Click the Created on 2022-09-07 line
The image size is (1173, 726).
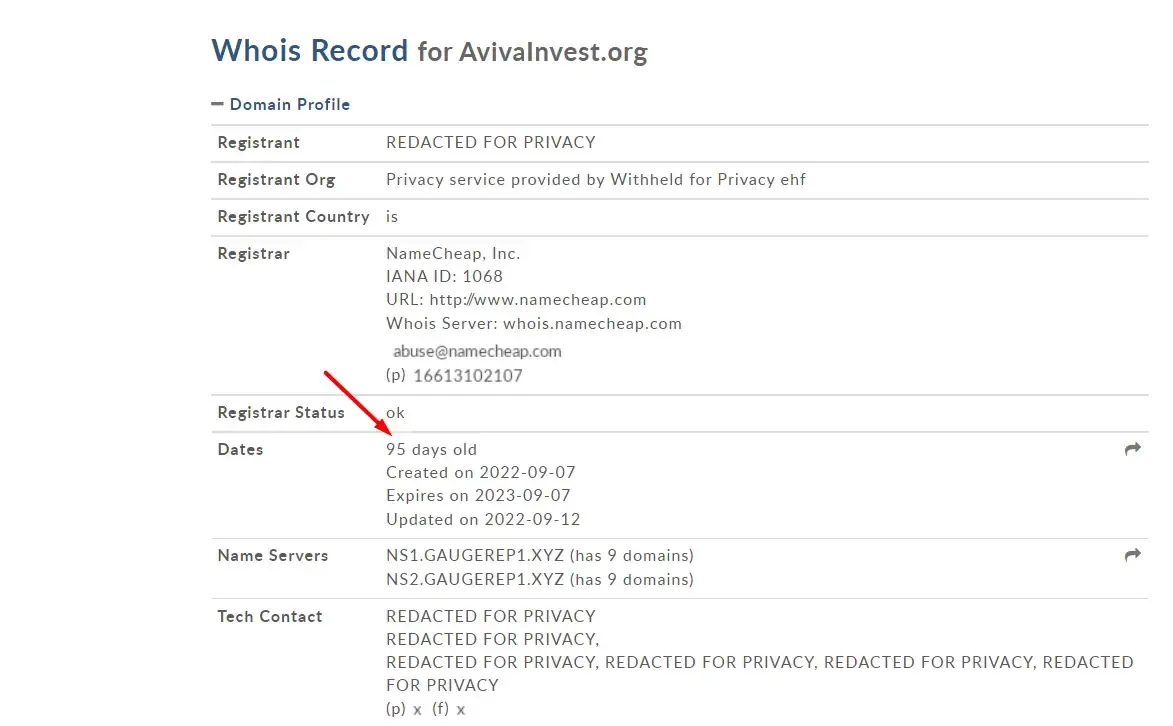(480, 472)
